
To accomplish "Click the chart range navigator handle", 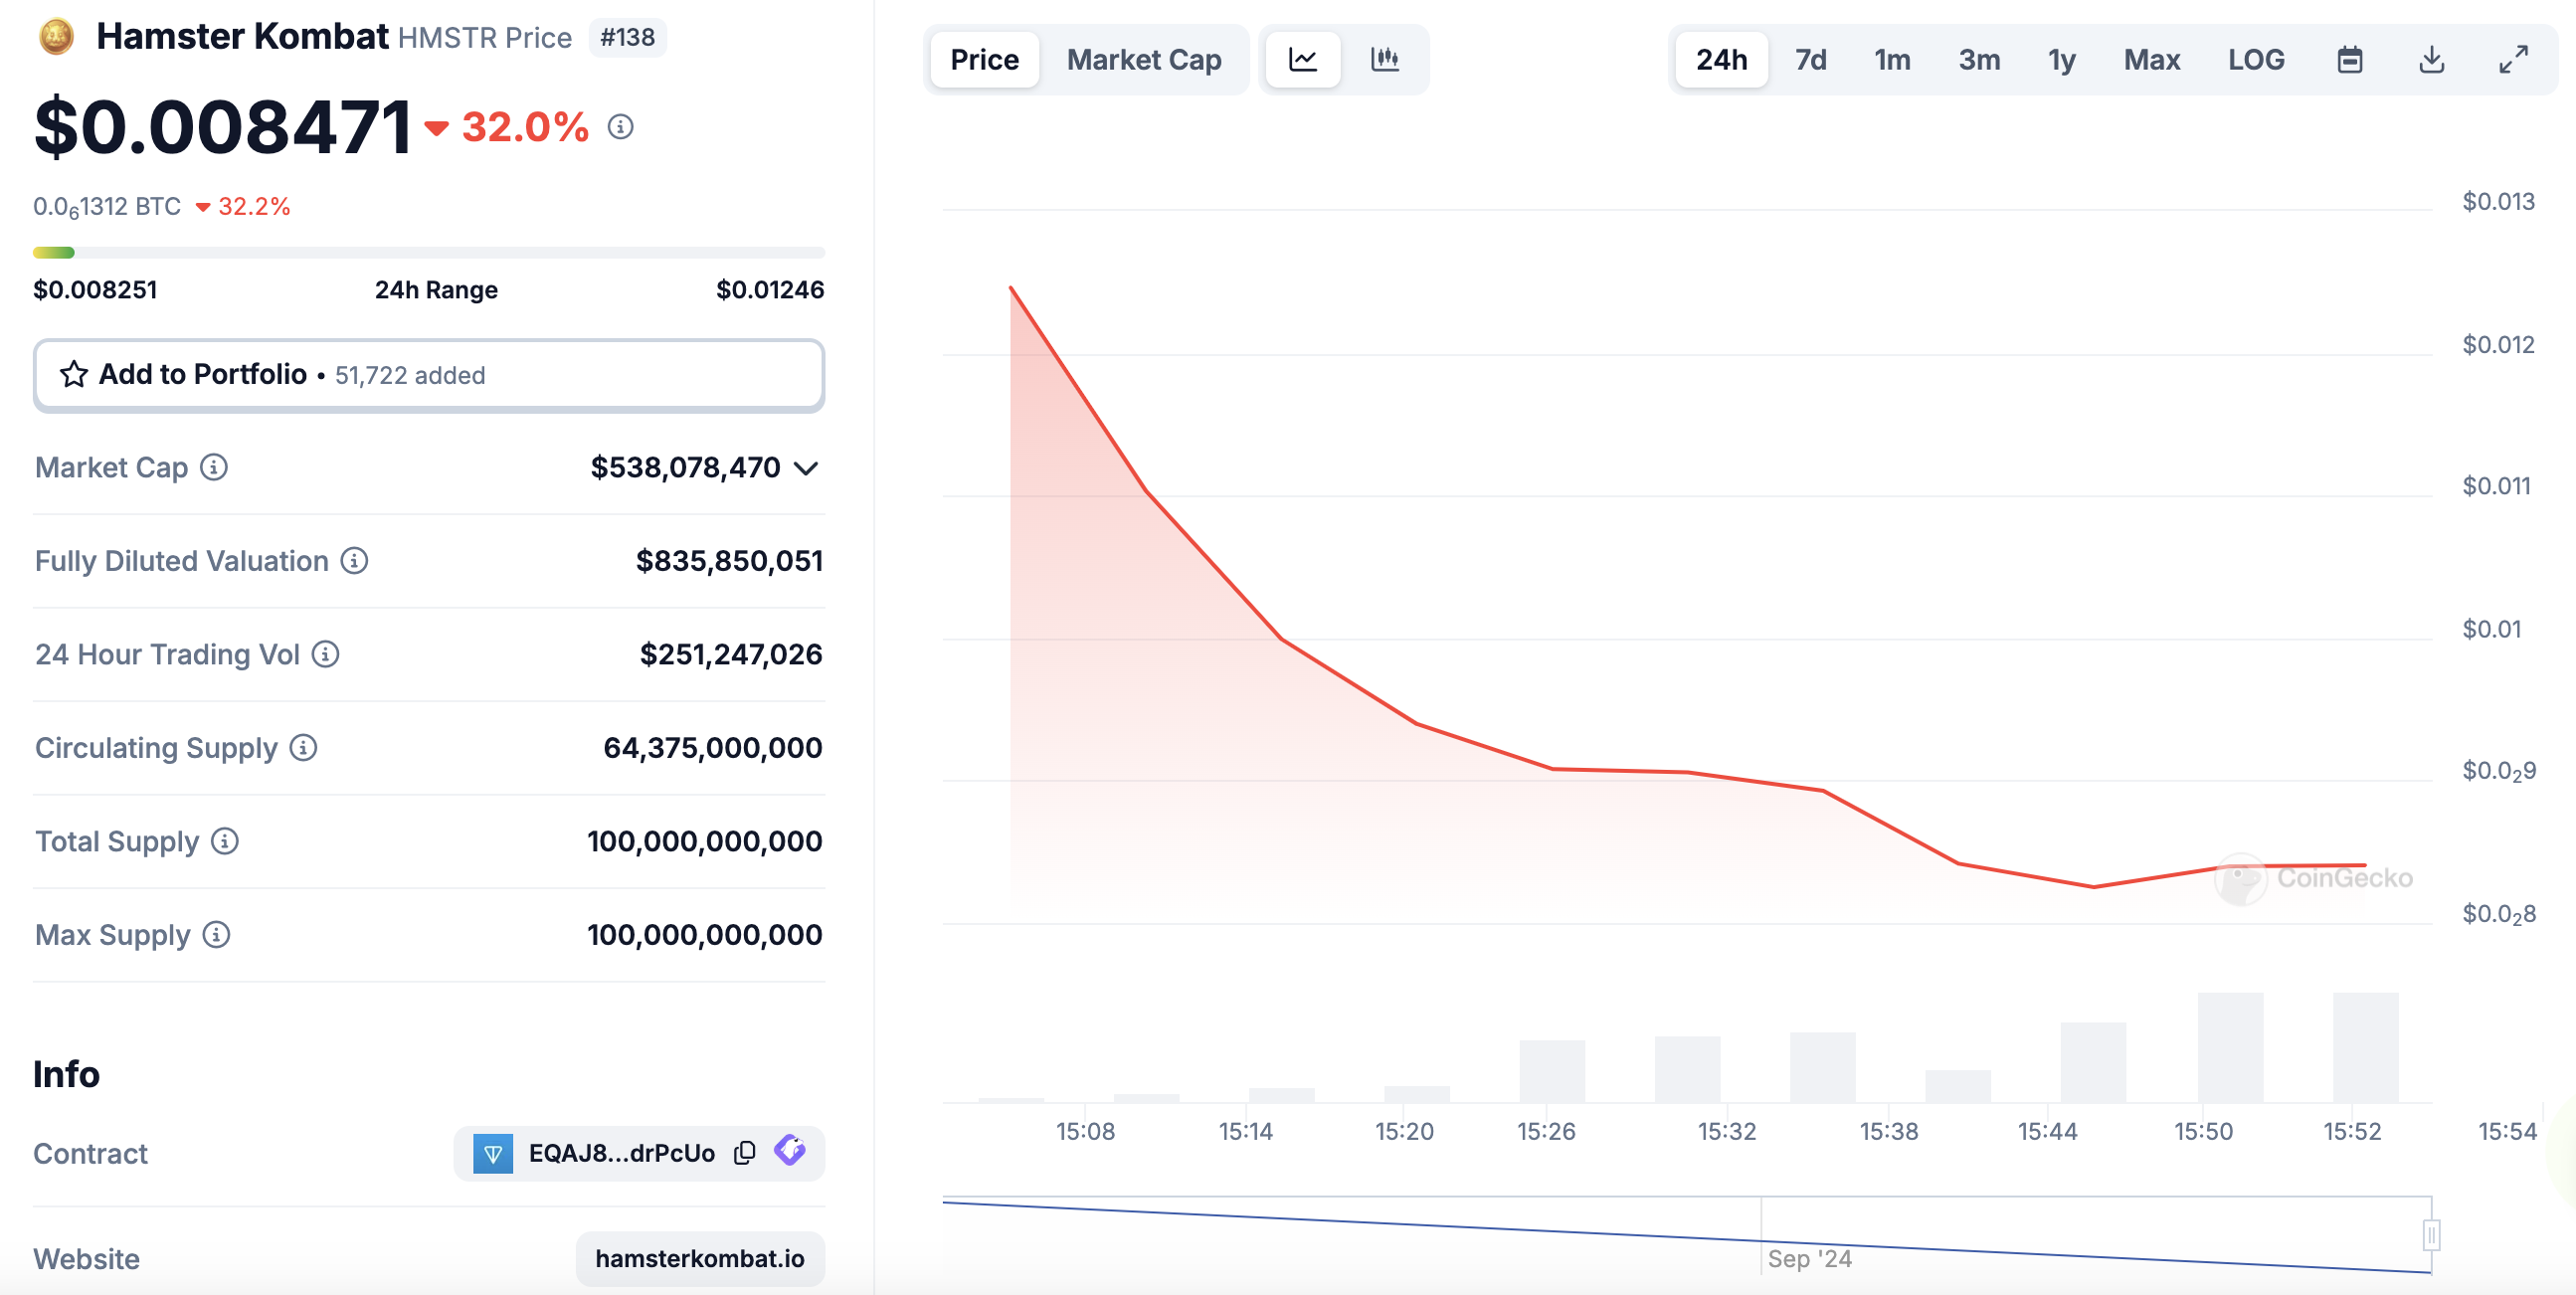I will point(2432,1235).
